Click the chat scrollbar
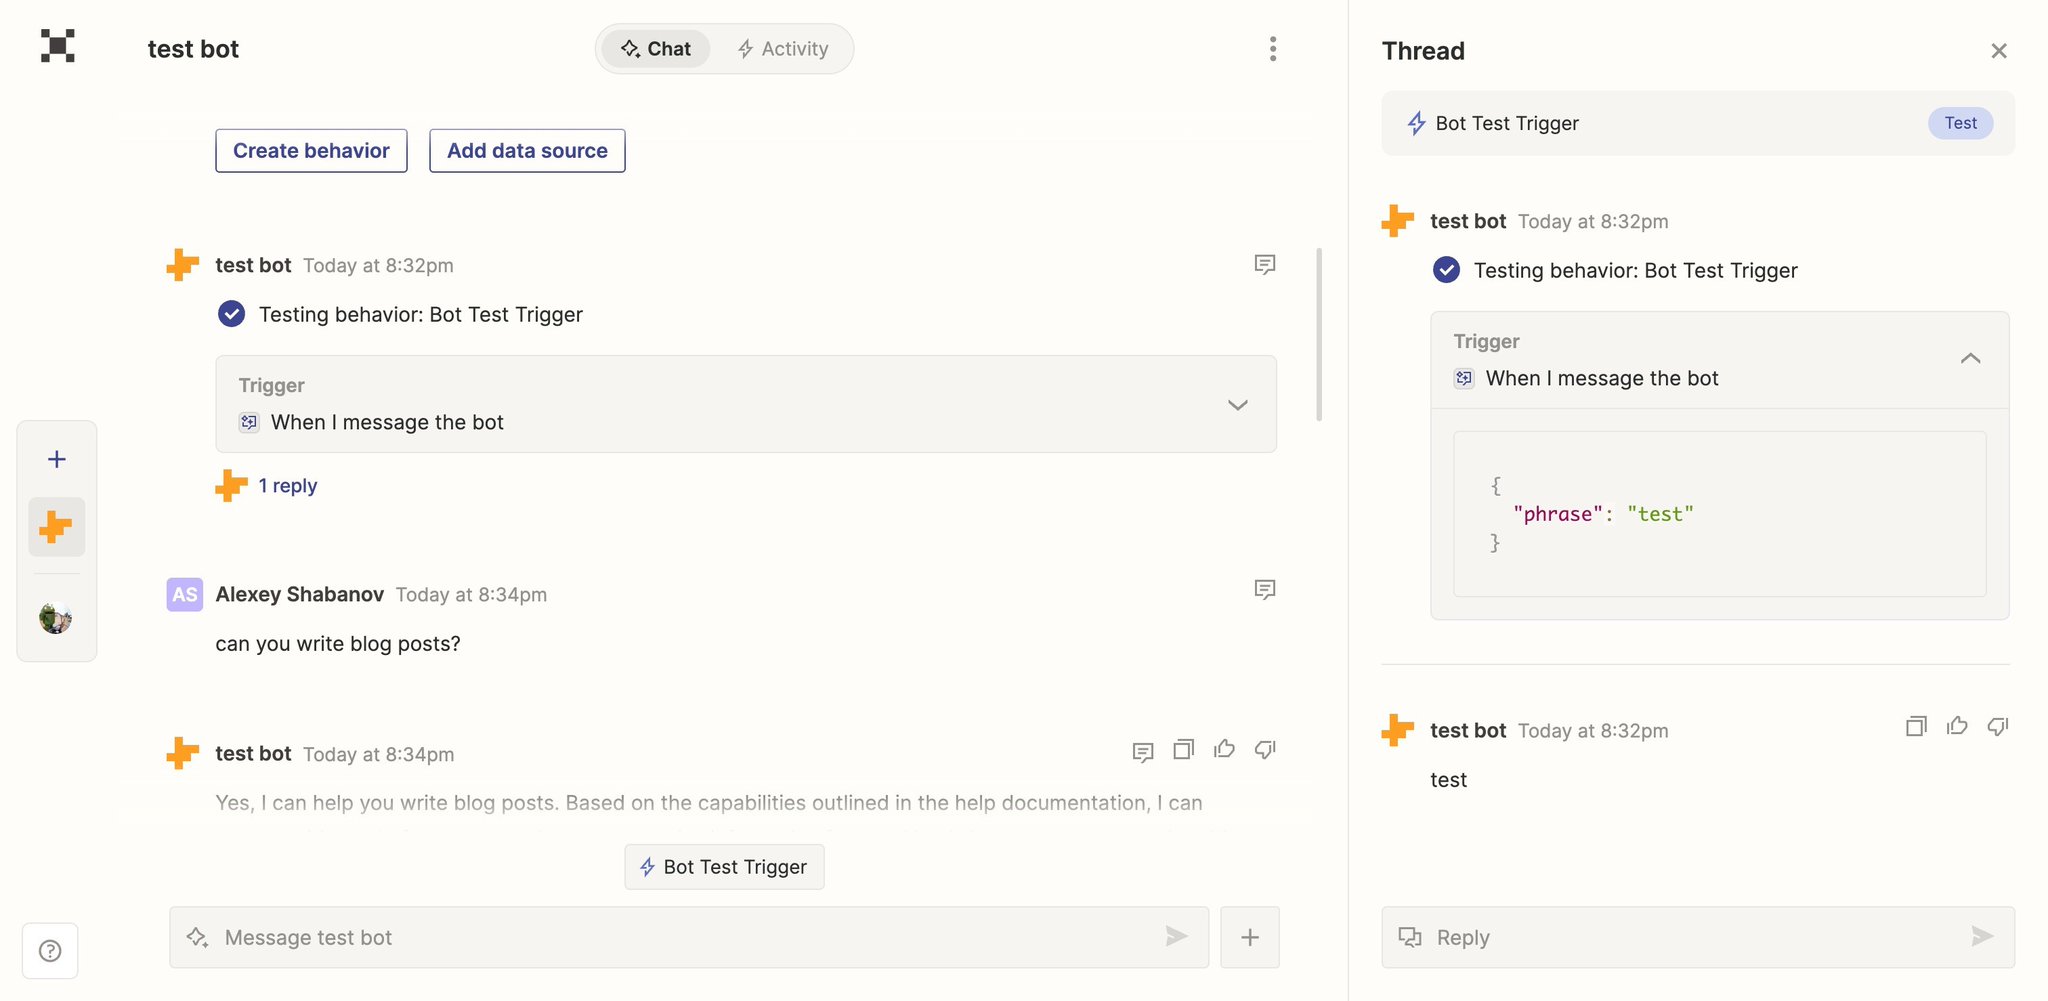Viewport: 2048px width, 1001px height. pyautogui.click(x=1319, y=334)
